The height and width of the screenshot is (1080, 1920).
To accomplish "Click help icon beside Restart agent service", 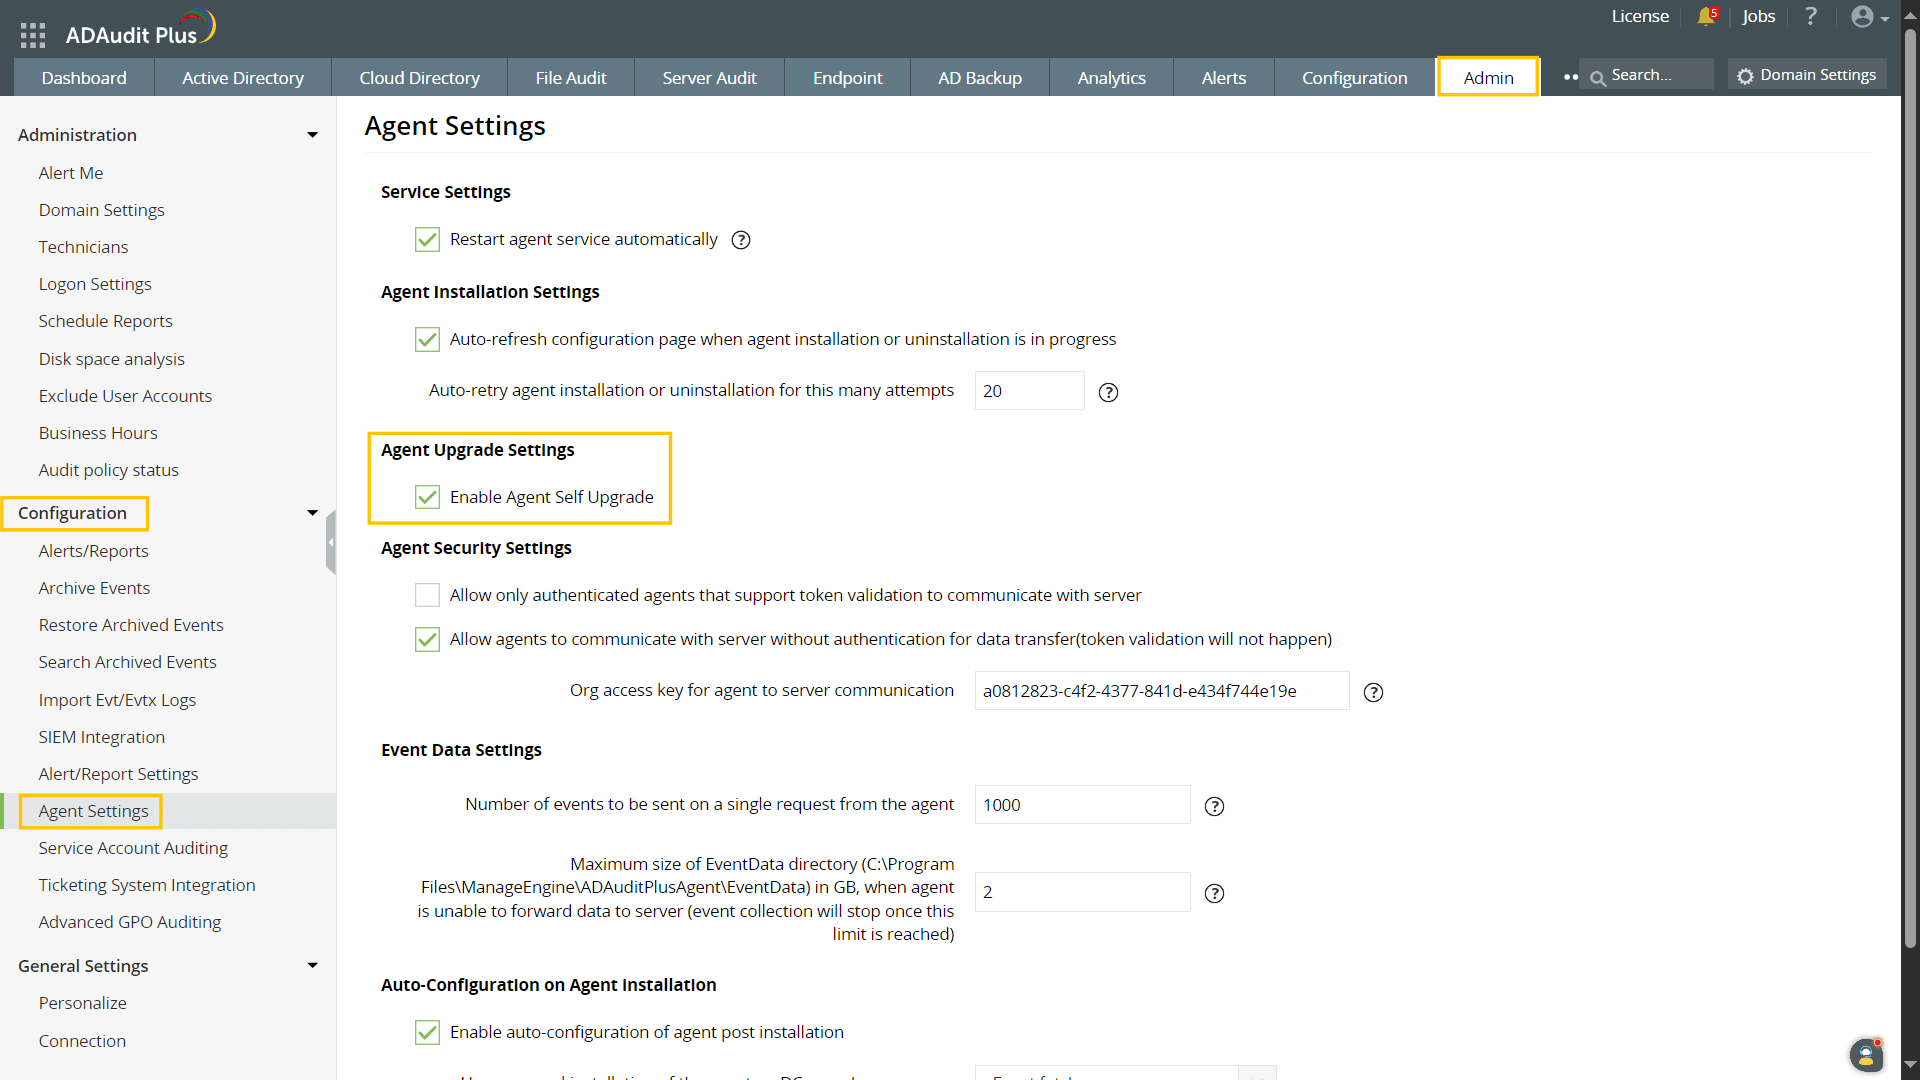I will pyautogui.click(x=741, y=240).
